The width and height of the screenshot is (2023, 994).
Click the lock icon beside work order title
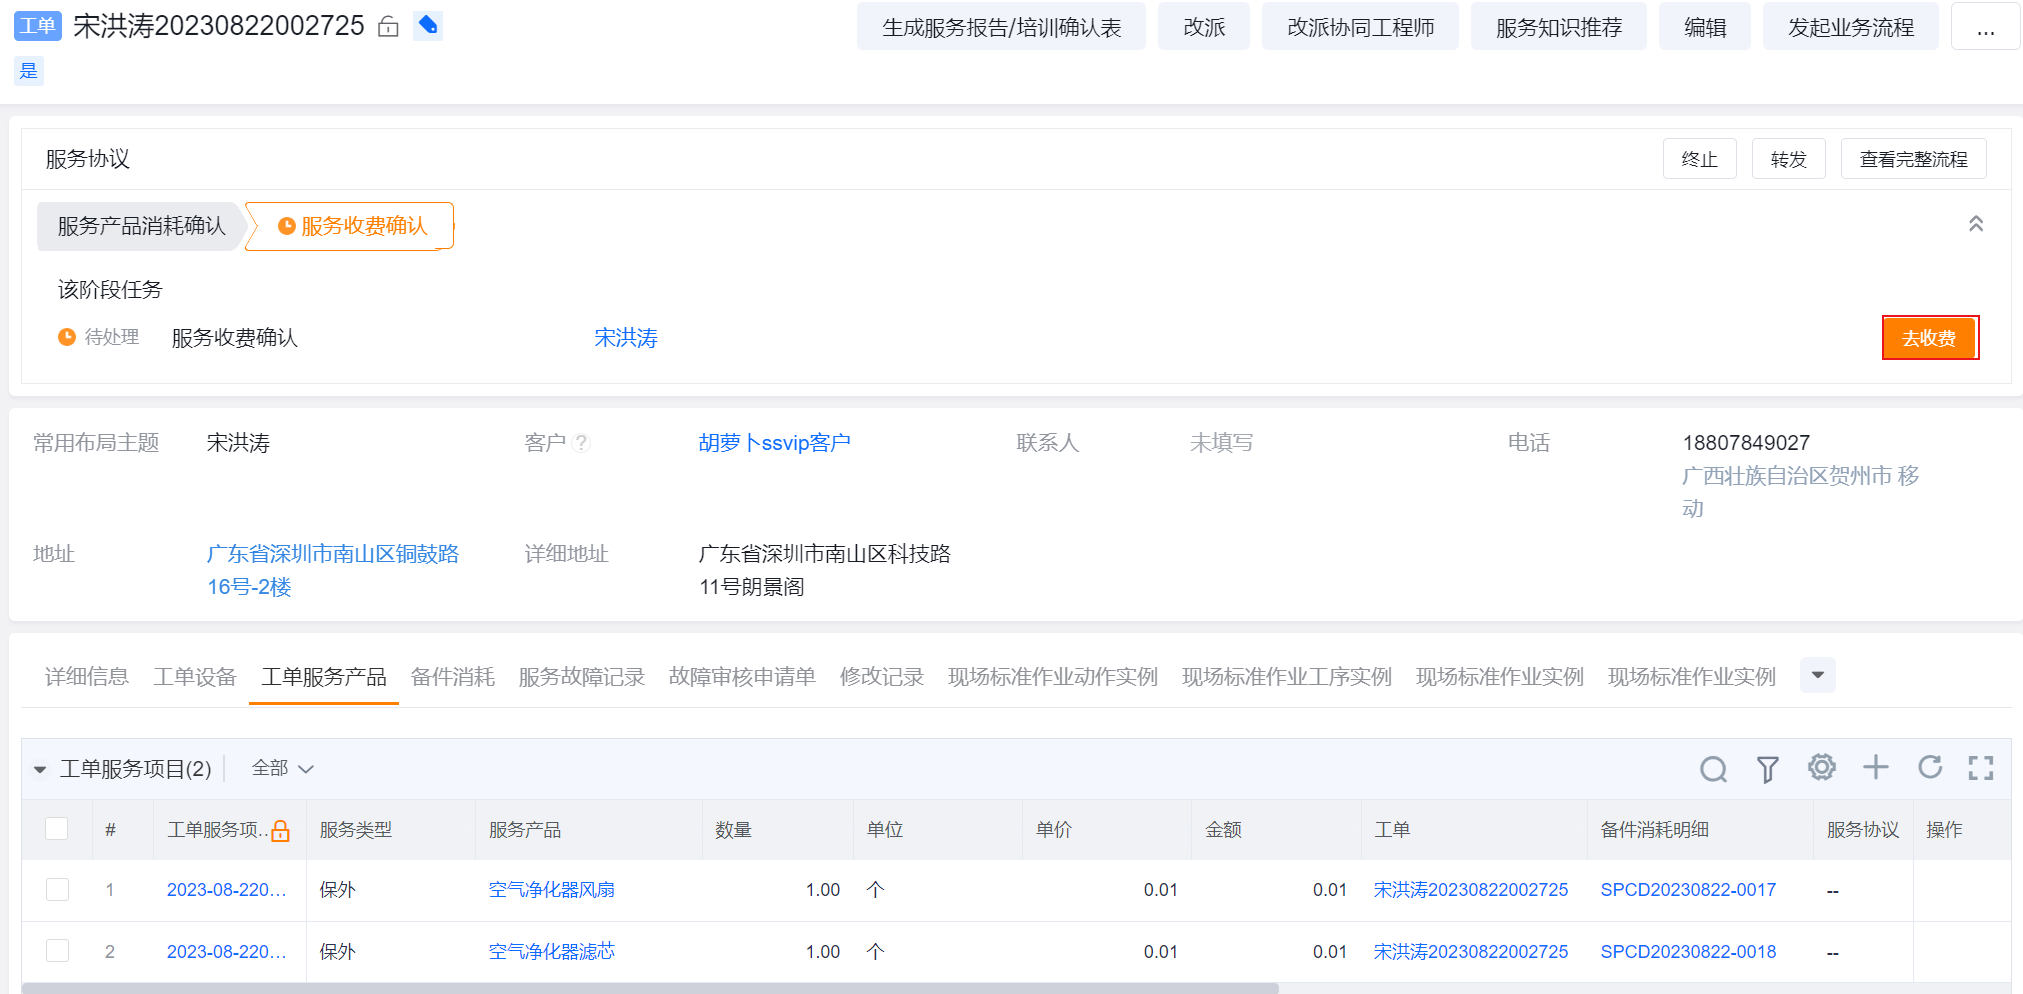click(x=388, y=27)
